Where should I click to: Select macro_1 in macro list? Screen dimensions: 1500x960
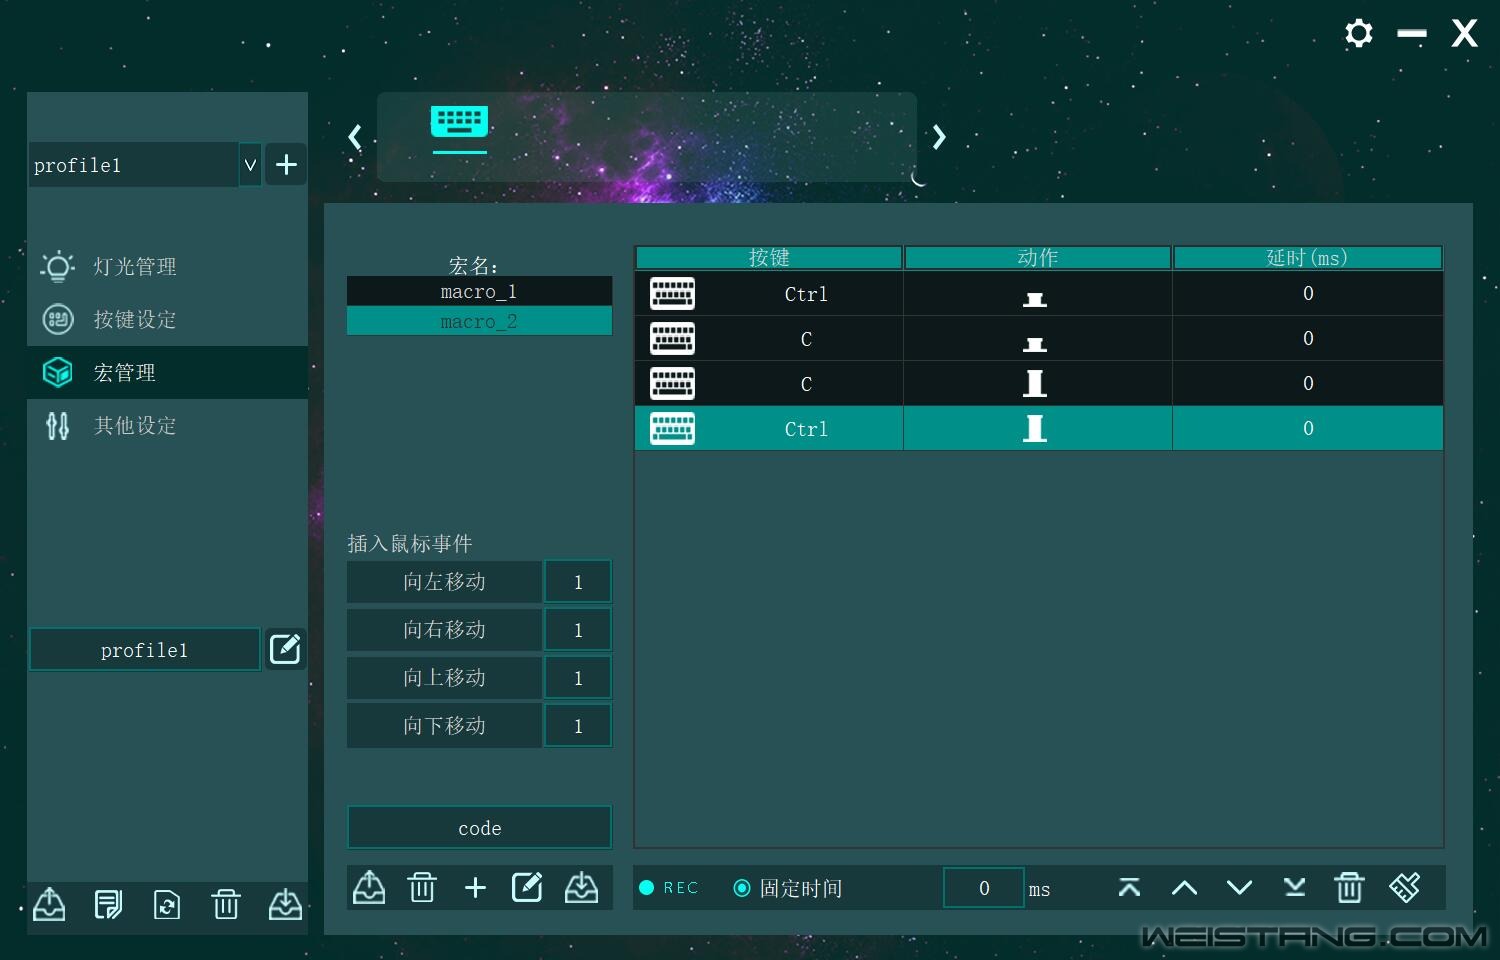point(479,291)
